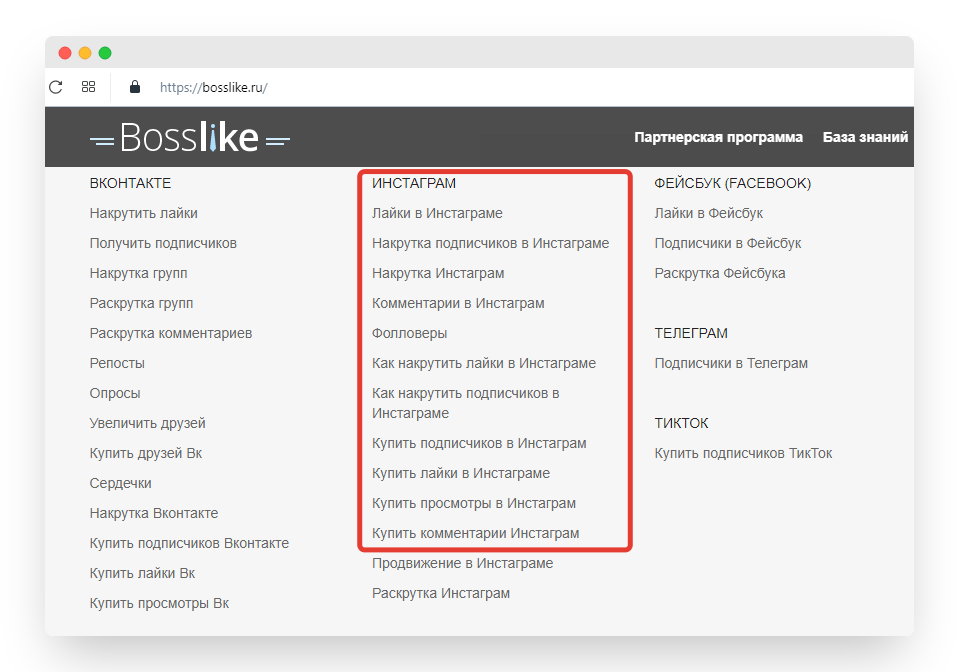Open Партнерская программа menu item
The height and width of the screenshot is (672, 959).
click(x=718, y=137)
